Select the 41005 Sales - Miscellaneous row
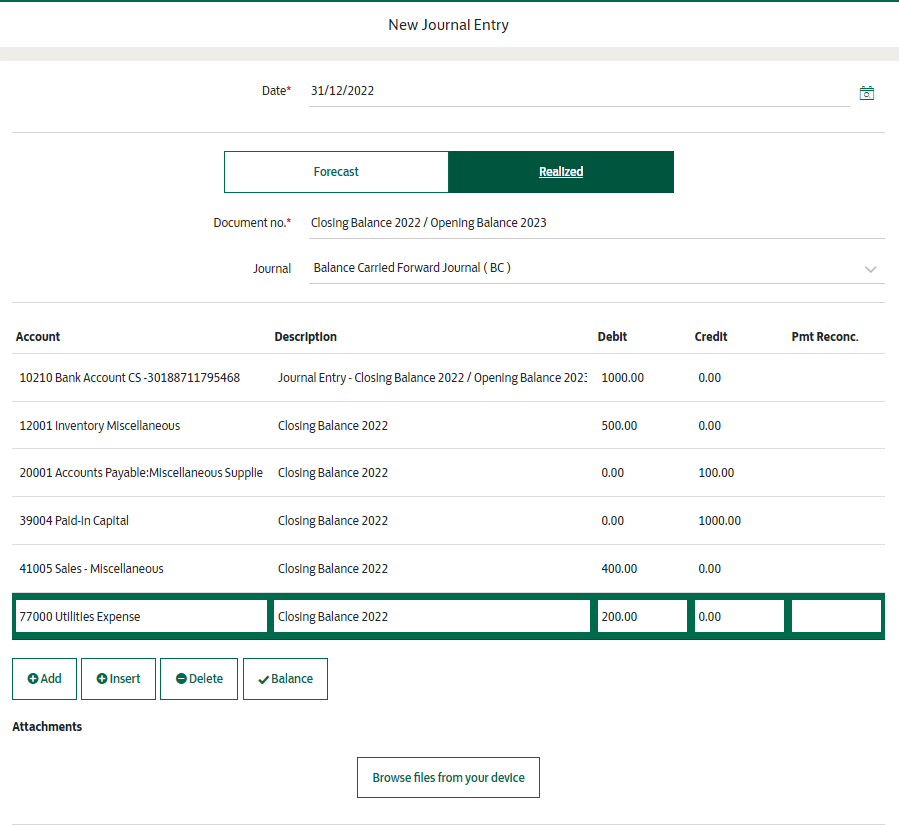Screen dimensions: 899x825 point(92,569)
